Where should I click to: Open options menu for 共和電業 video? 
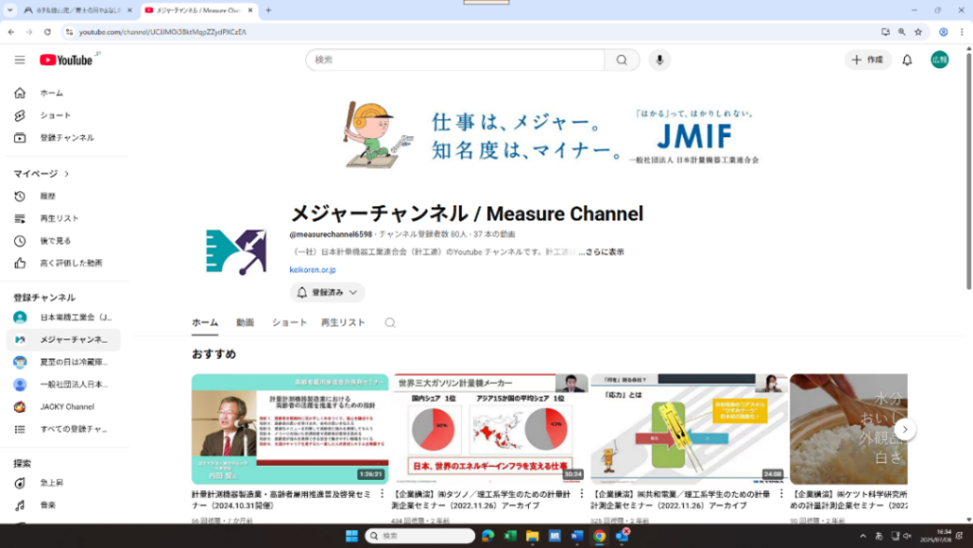pyautogui.click(x=781, y=494)
